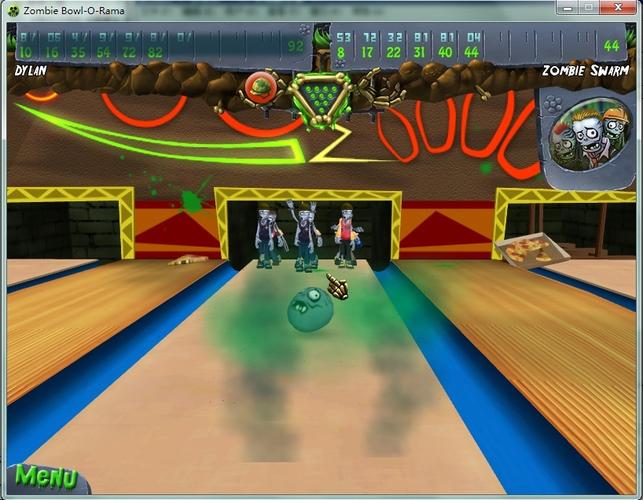
Task: Click the pizza slice on the left lane
Action: click(x=189, y=260)
